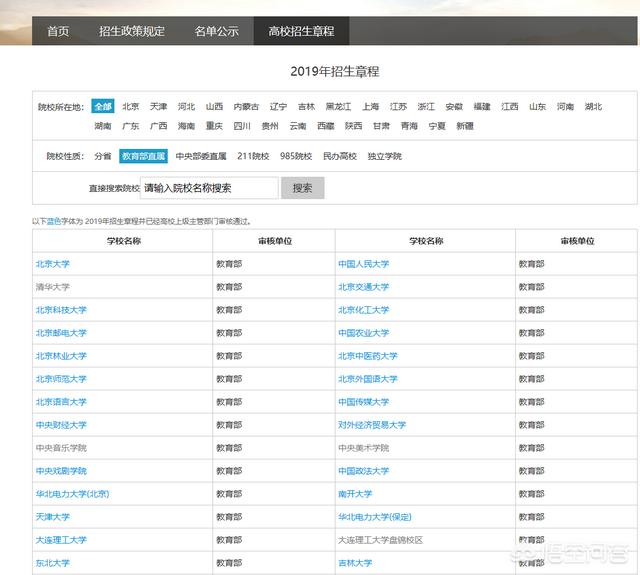Filter location by 全部
The image size is (640, 575).
tap(103, 107)
